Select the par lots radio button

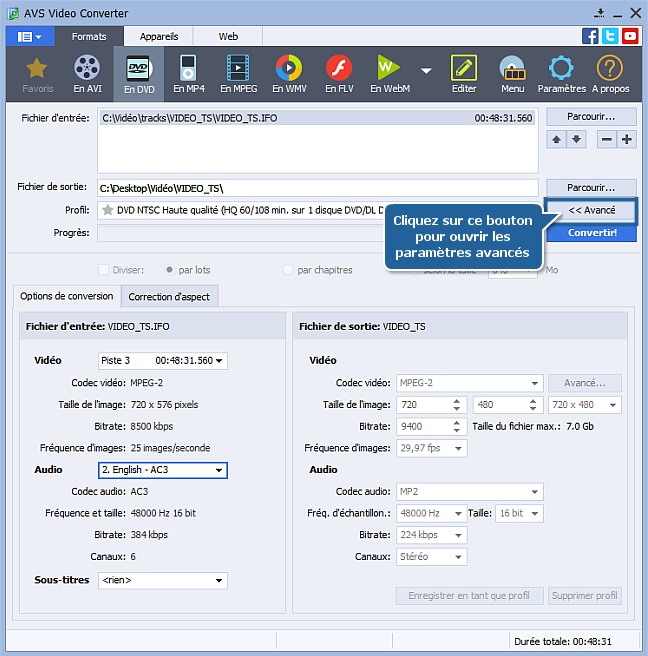[x=171, y=270]
